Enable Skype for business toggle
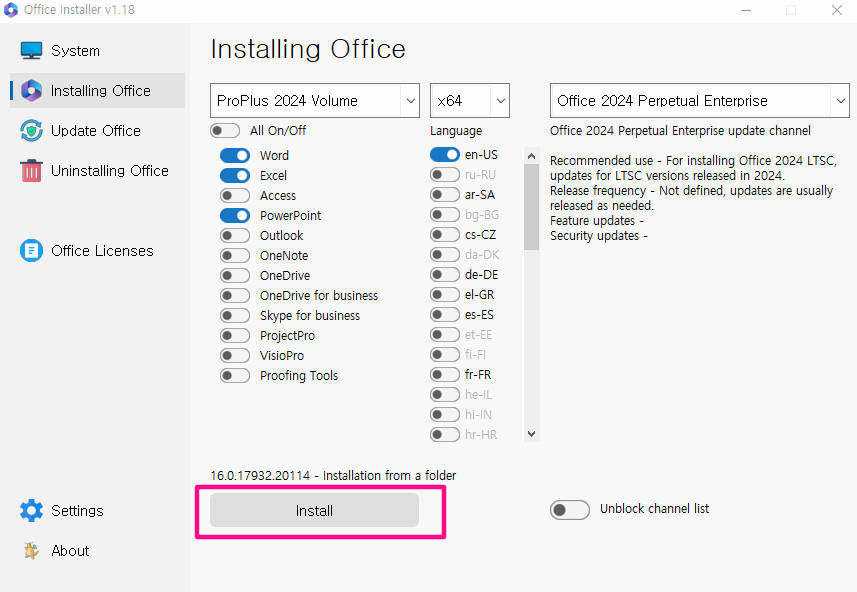Screen dimensions: 857x592 pyautogui.click(x=235, y=315)
